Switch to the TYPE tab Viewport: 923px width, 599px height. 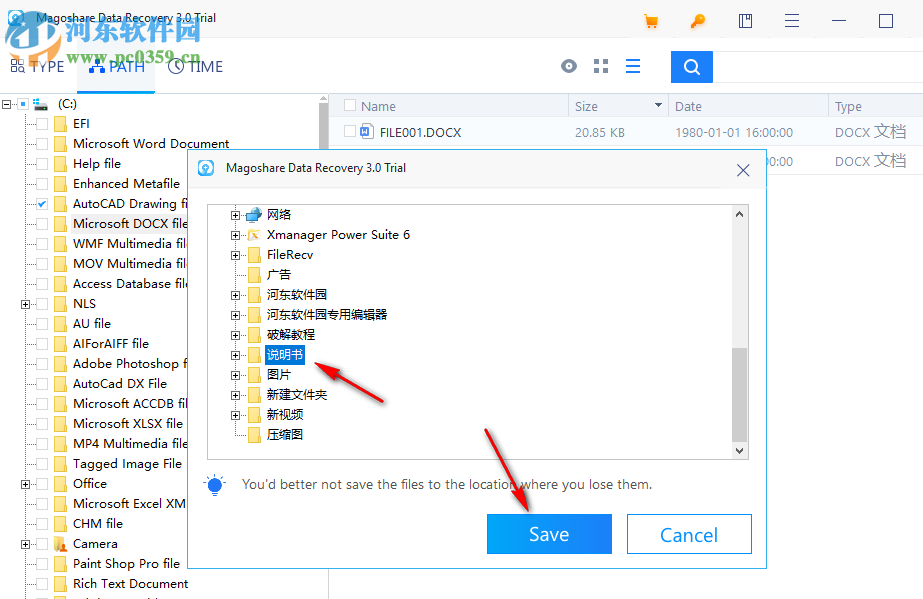38,66
